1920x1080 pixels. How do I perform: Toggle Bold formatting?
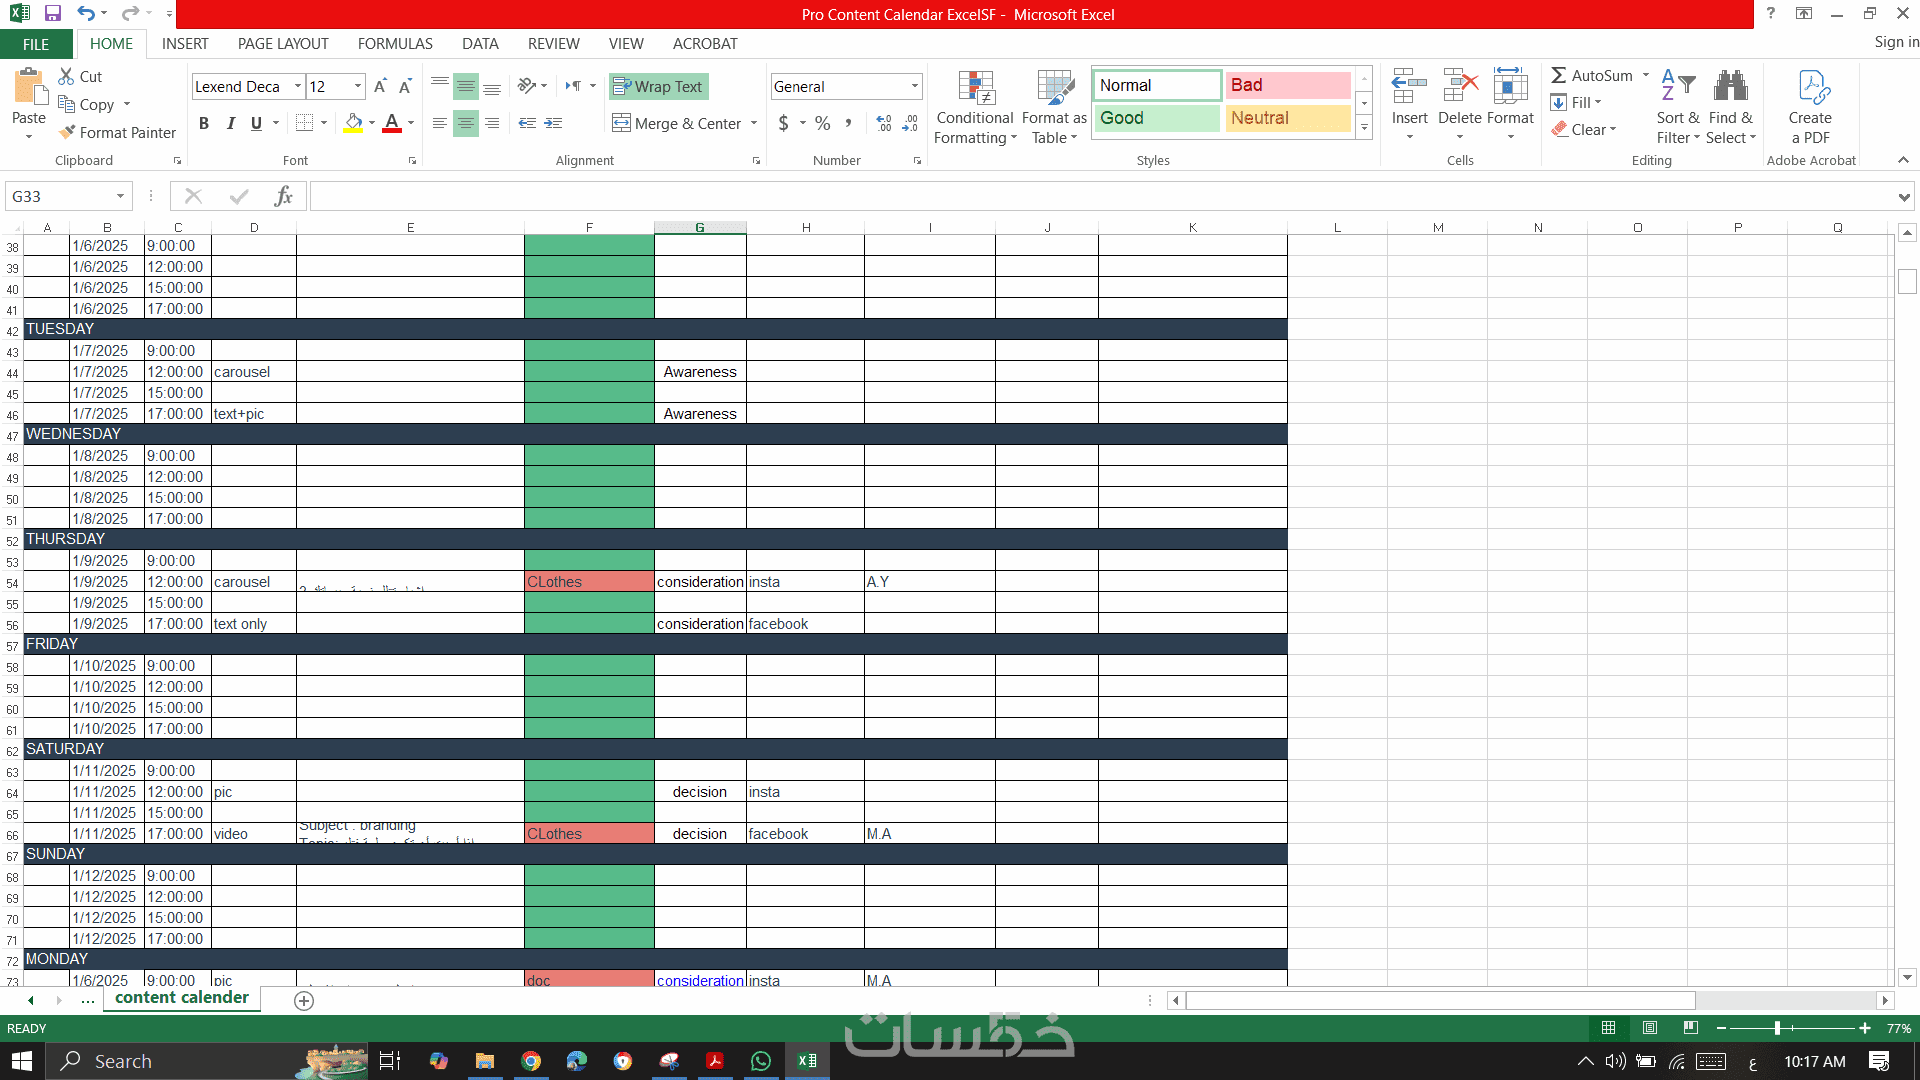point(204,123)
